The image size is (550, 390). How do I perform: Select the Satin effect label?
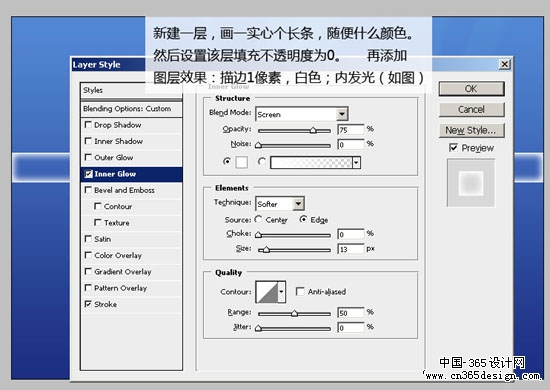pyautogui.click(x=102, y=239)
